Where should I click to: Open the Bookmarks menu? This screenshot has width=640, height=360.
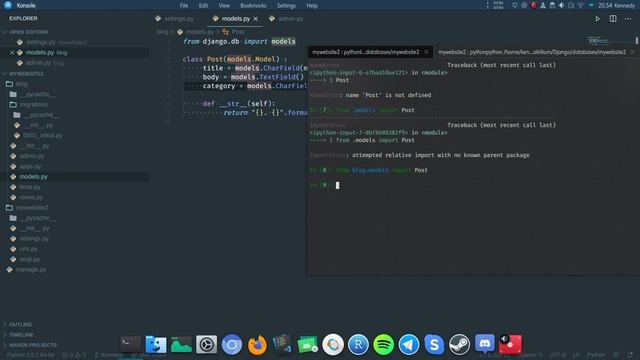pos(253,6)
